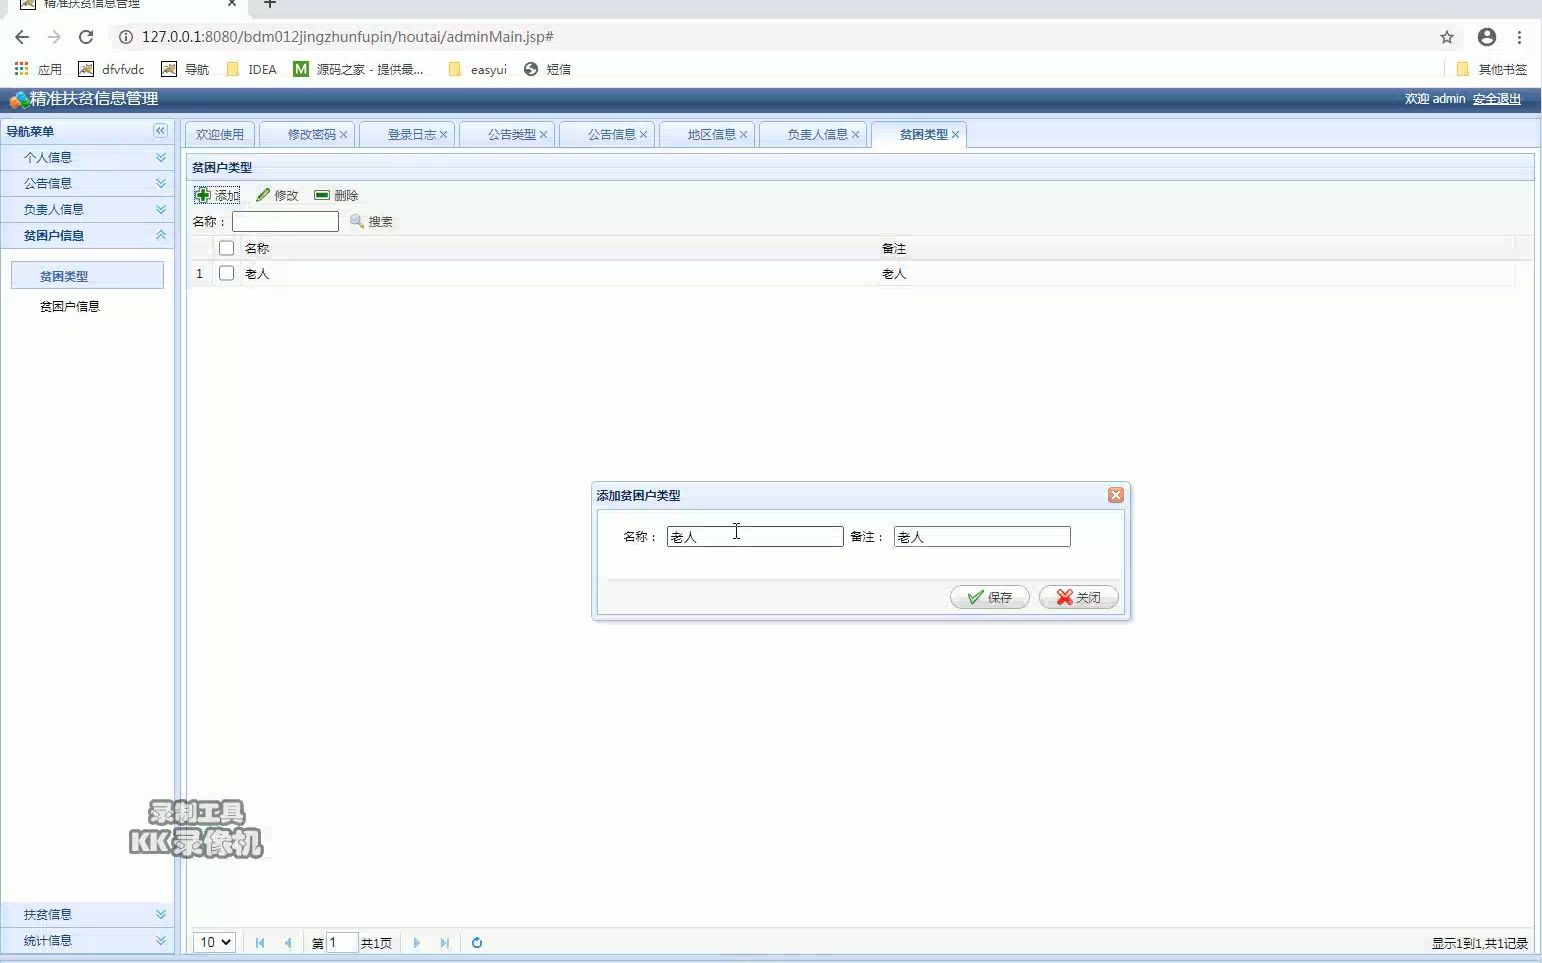Select 贫困户信息 item in sidebar
1542x963 pixels.
coord(70,306)
